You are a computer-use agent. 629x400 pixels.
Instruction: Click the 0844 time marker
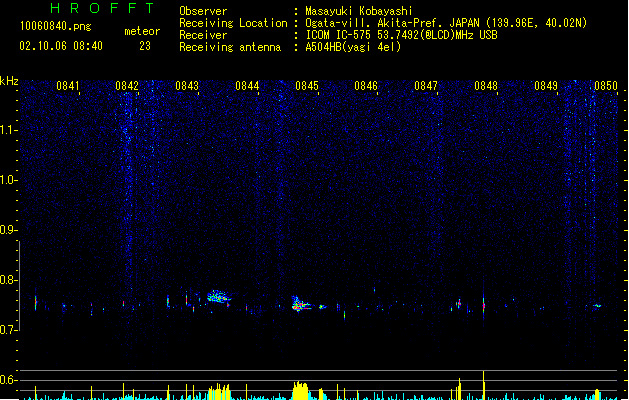click(247, 86)
